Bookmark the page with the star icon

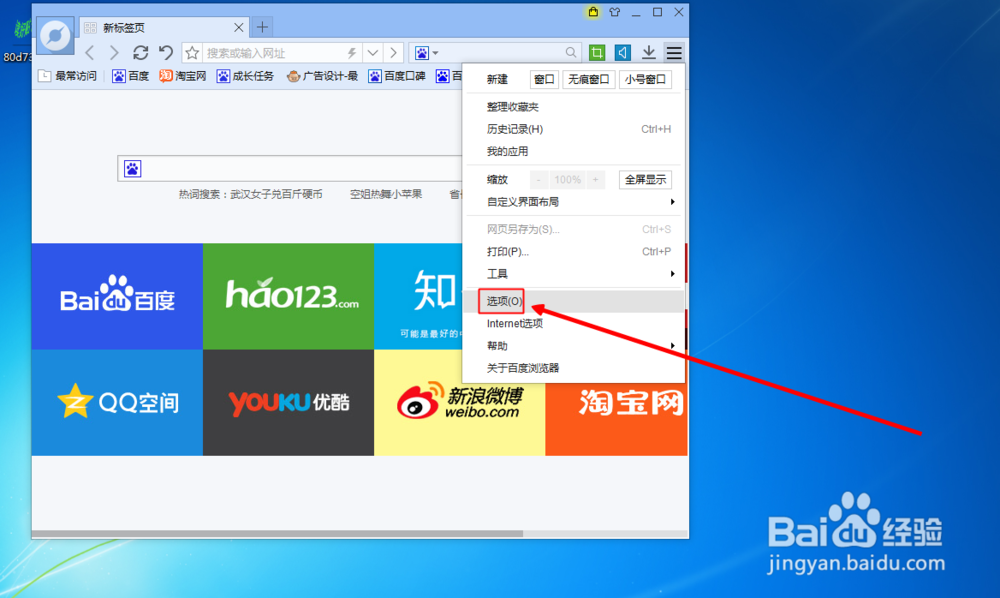[x=192, y=53]
